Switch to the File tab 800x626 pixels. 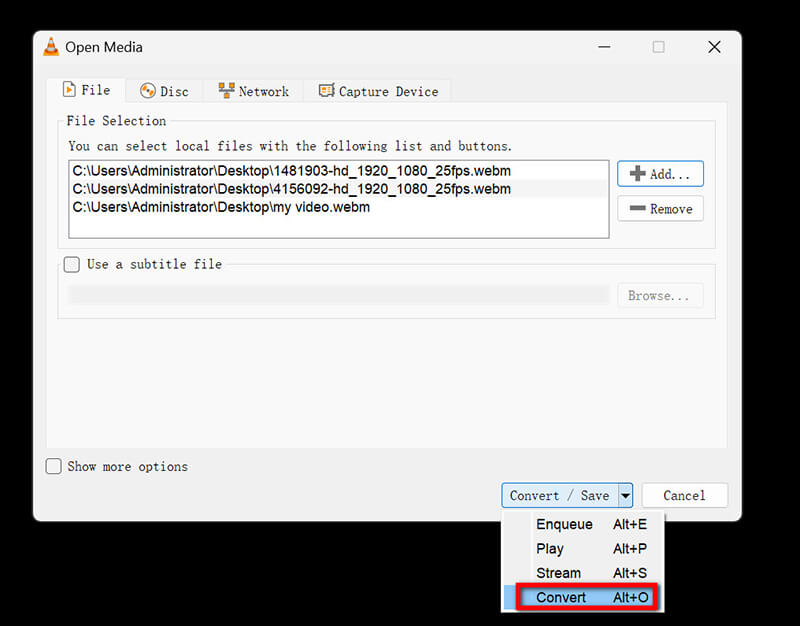pos(86,90)
